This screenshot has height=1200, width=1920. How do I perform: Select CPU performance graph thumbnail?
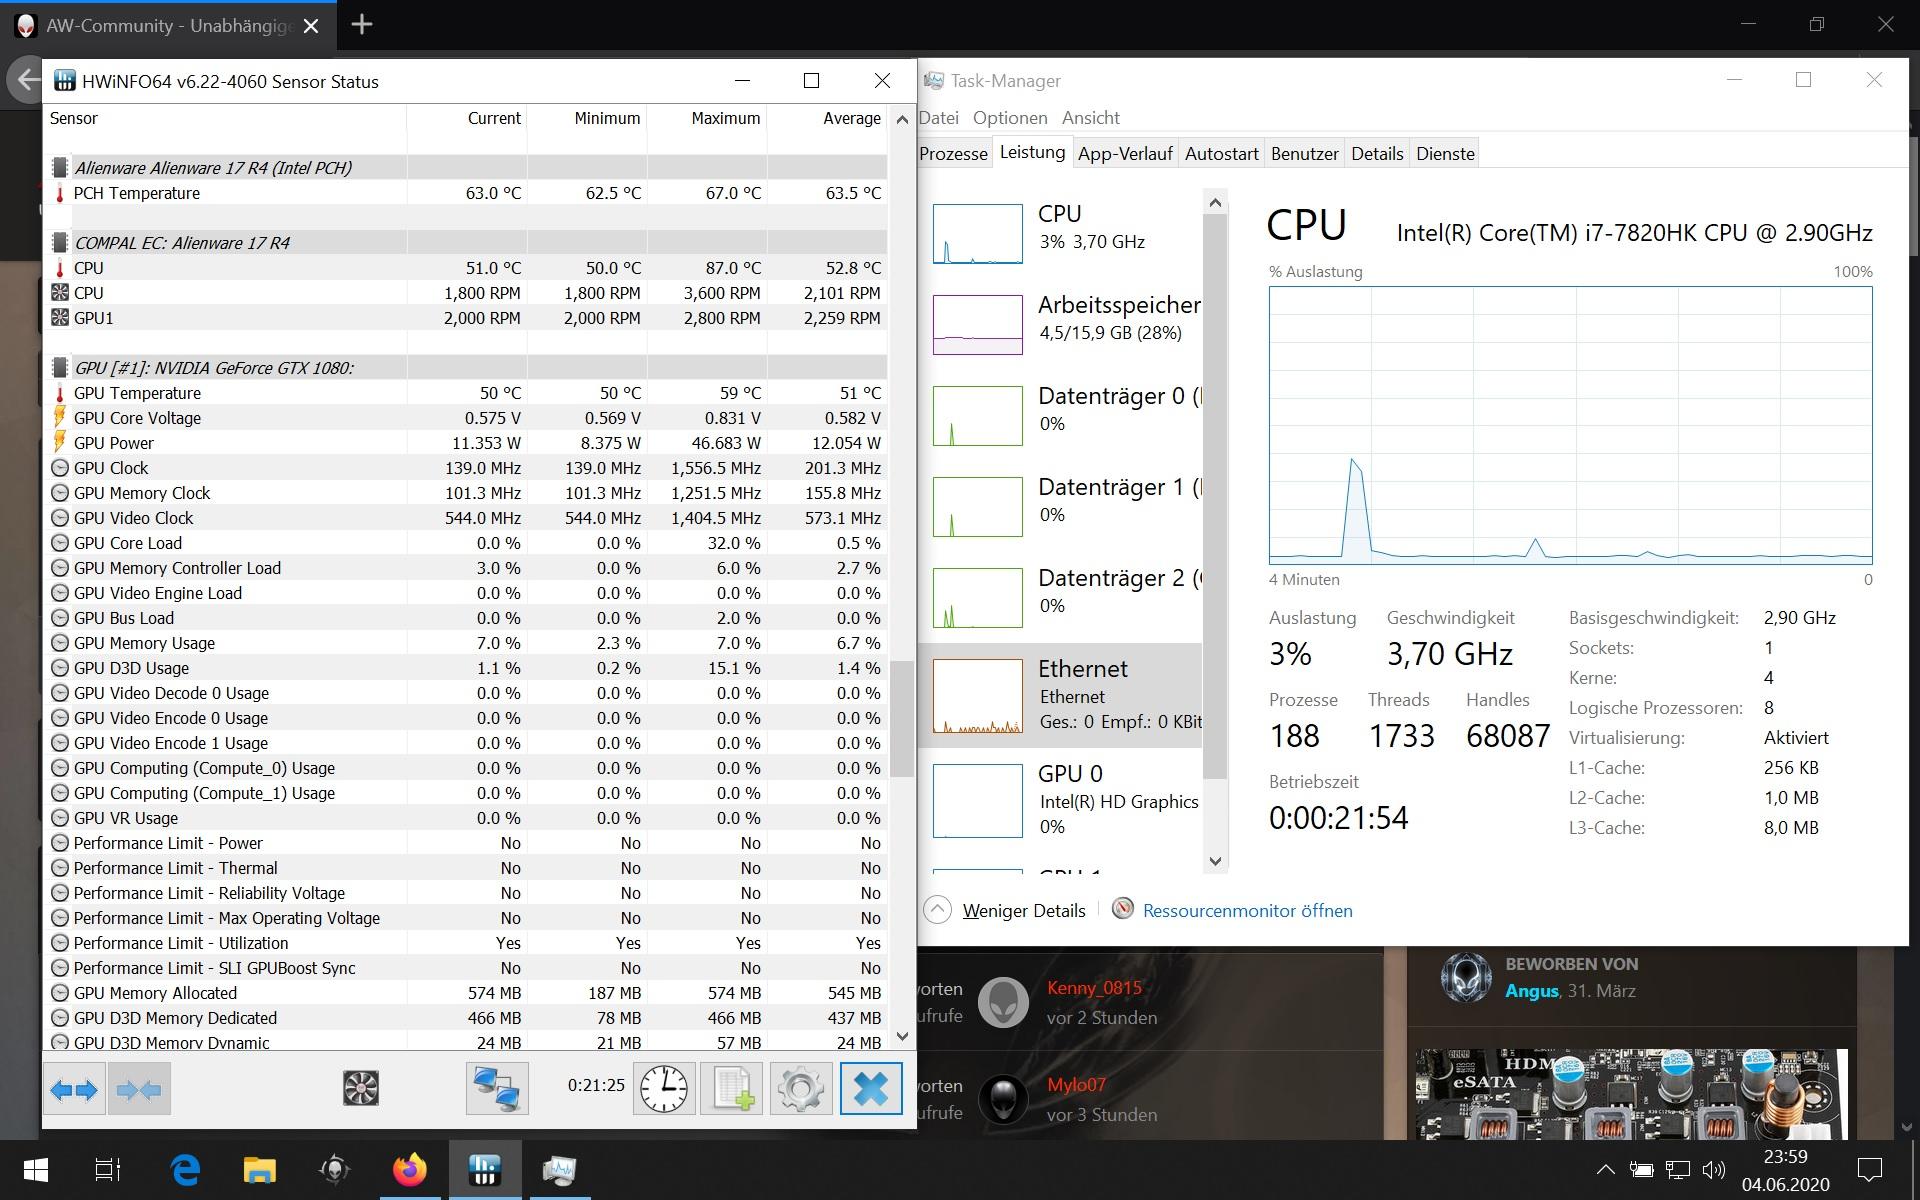coord(977,234)
